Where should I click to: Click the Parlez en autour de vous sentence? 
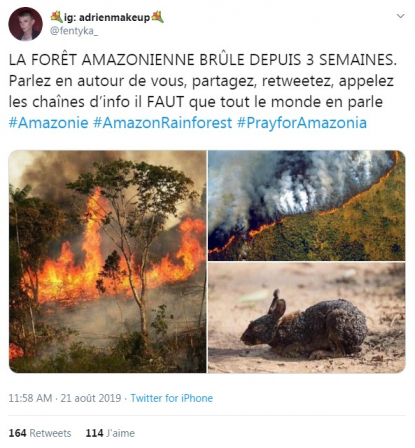(x=201, y=81)
